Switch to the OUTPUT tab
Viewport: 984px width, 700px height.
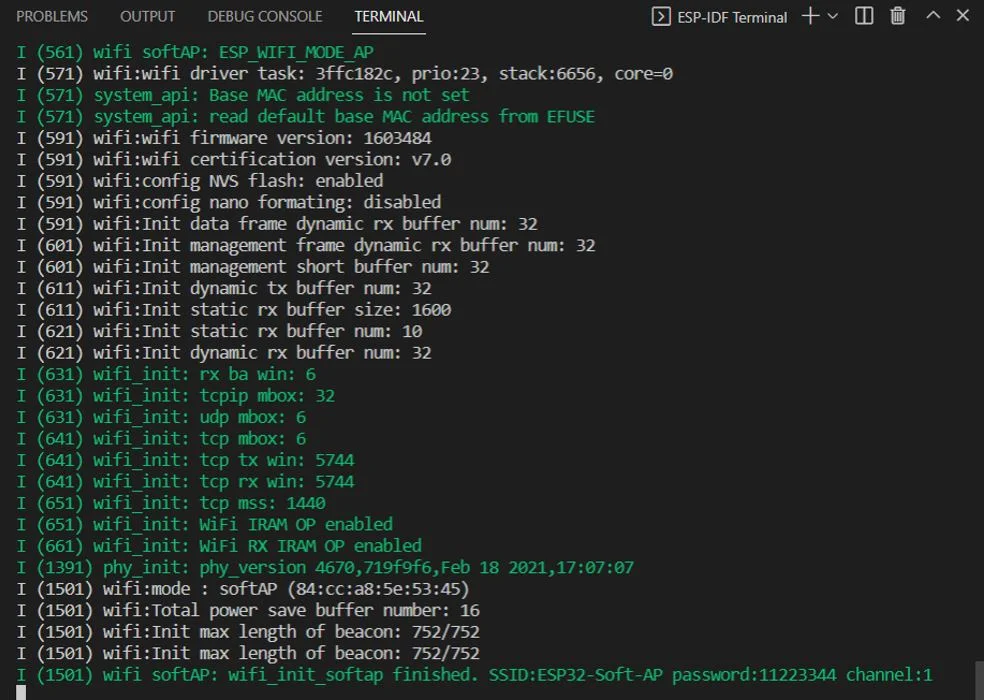click(x=147, y=16)
